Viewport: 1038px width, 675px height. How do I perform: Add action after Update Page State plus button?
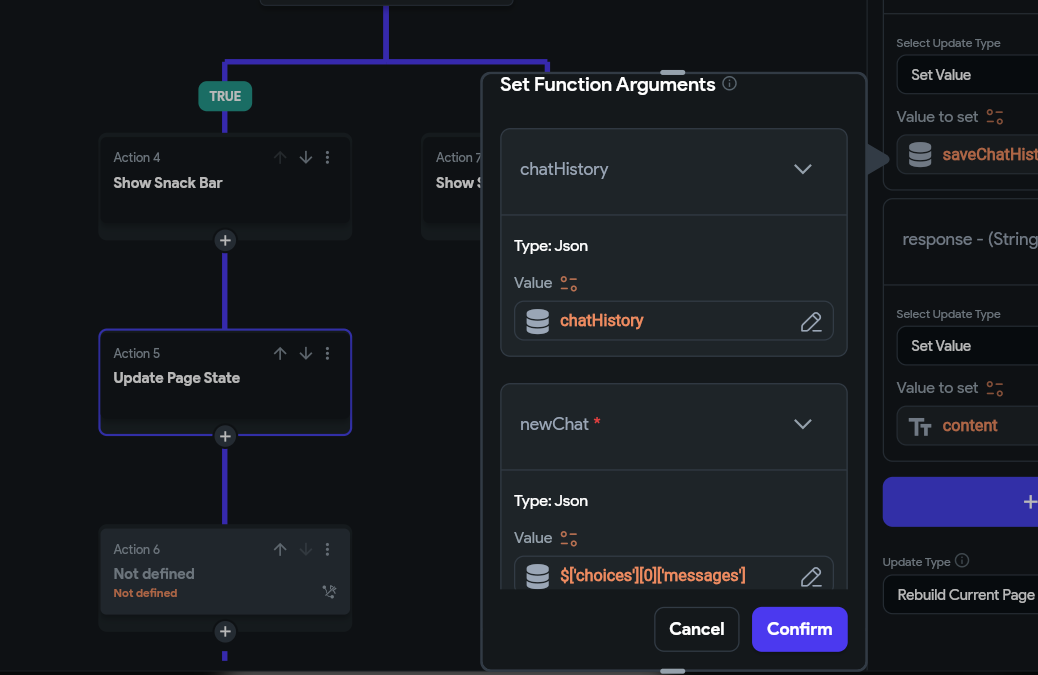(x=225, y=436)
